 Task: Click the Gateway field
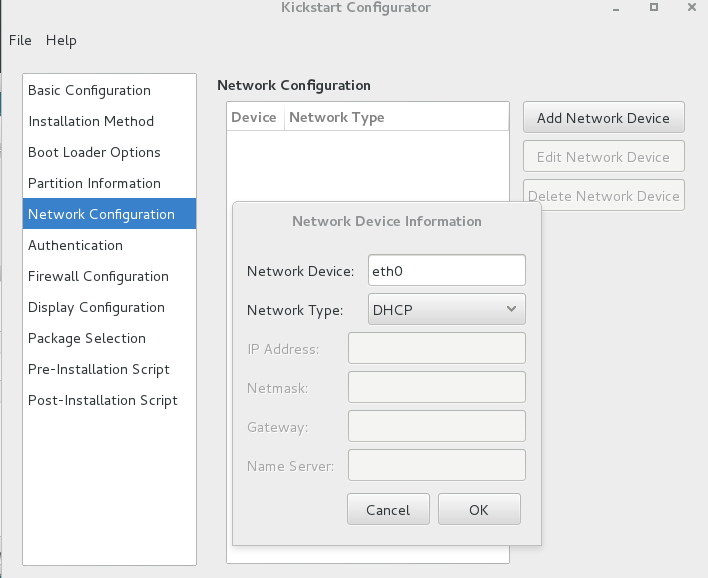tap(437, 426)
